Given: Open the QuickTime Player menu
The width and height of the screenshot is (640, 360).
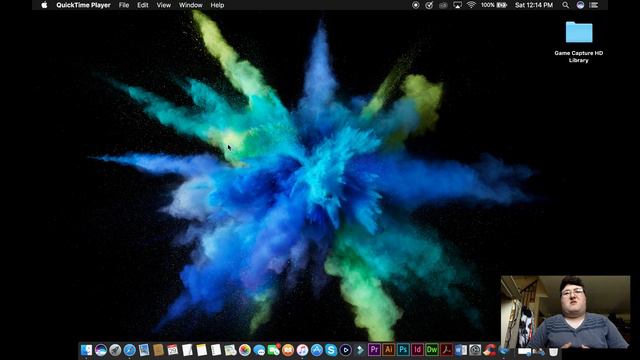Looking at the screenshot, I should [83, 5].
